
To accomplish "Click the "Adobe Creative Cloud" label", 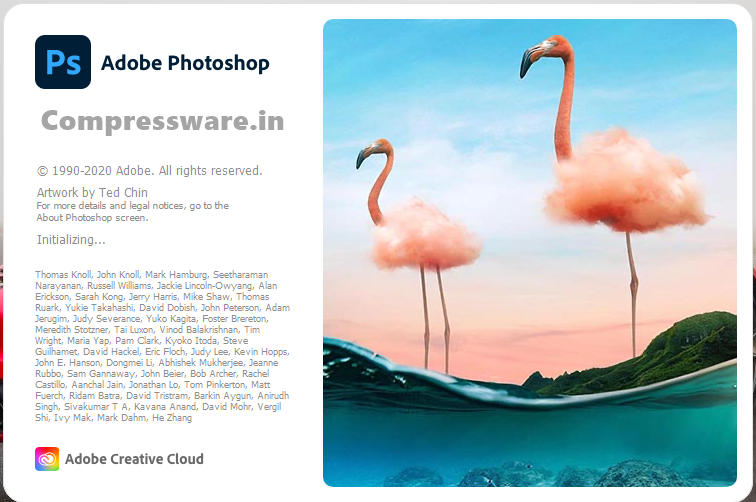I will click(x=134, y=459).
